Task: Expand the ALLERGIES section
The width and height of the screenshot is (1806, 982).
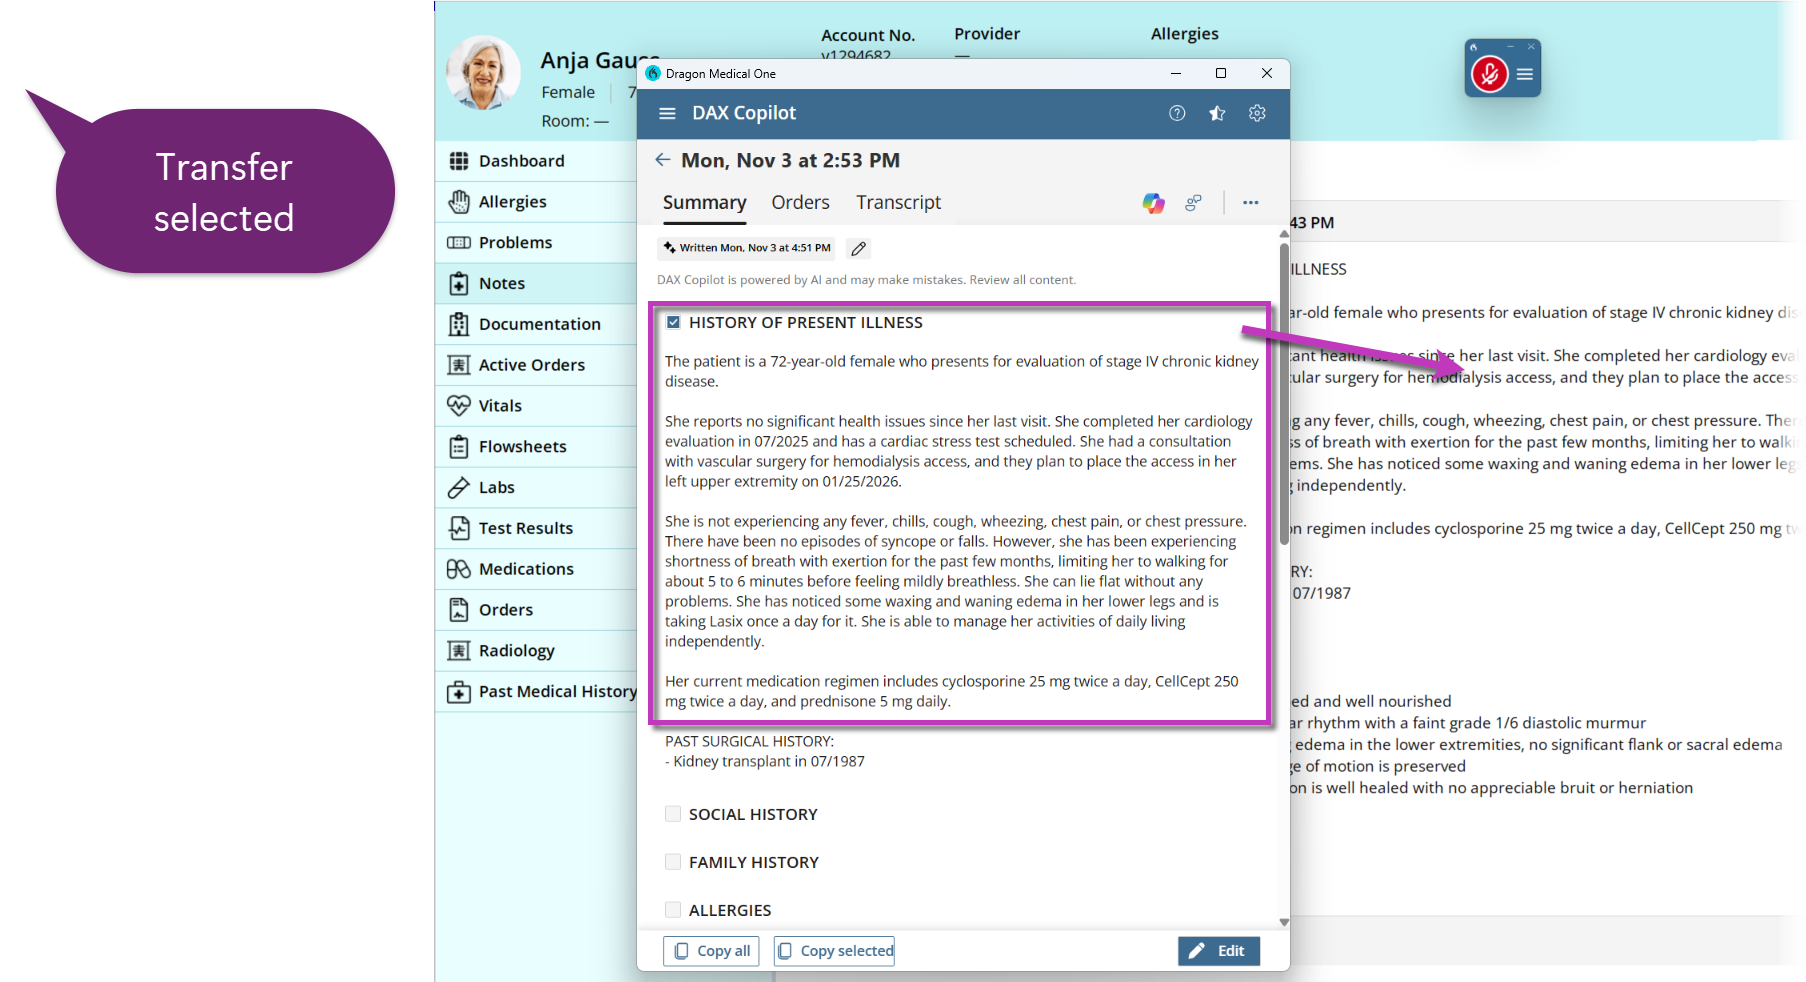Action: tap(672, 909)
